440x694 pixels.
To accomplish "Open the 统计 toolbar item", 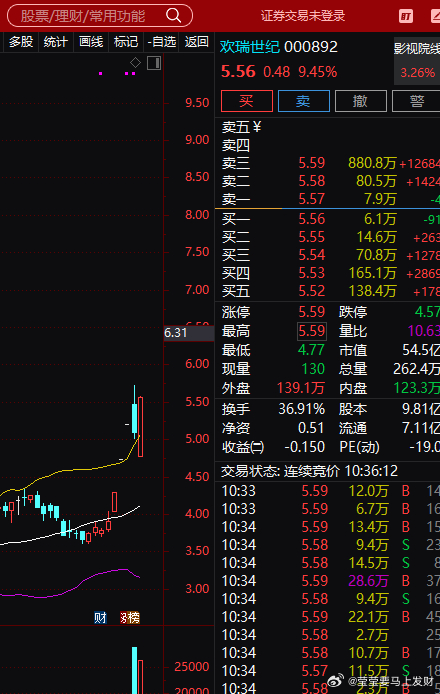I will (55, 42).
